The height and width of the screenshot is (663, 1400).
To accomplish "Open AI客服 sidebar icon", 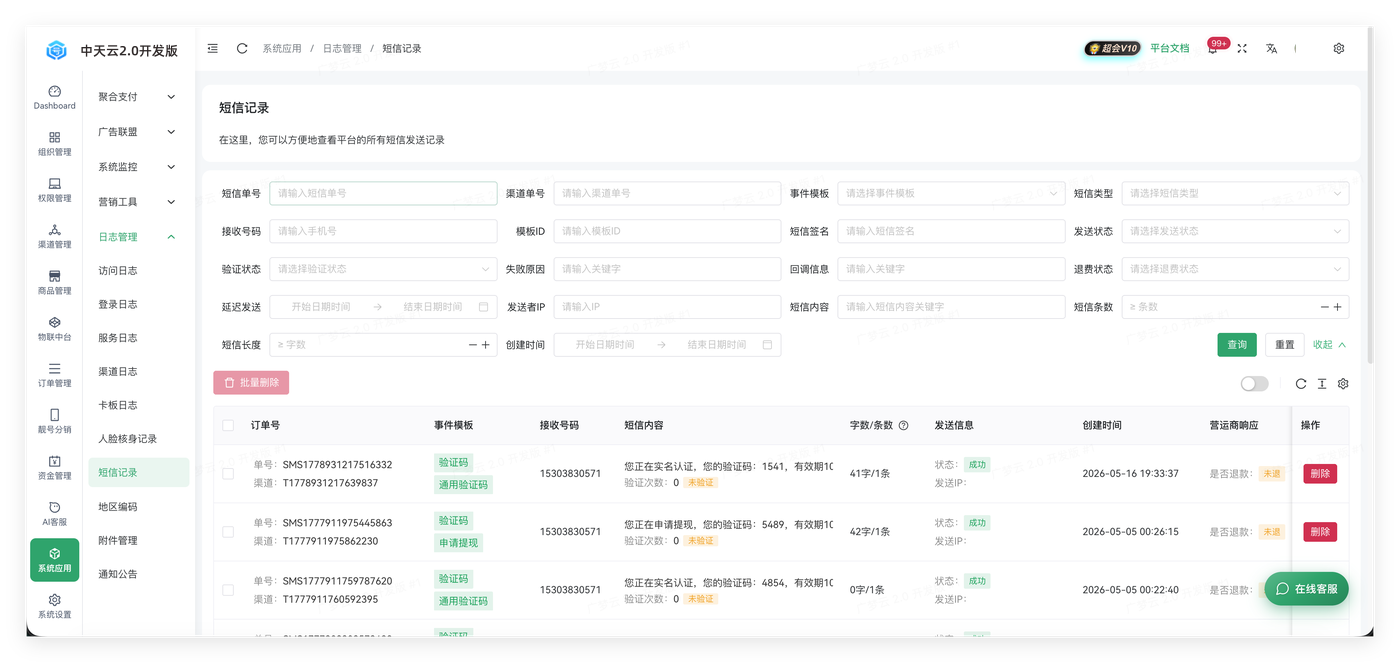I will [54, 514].
